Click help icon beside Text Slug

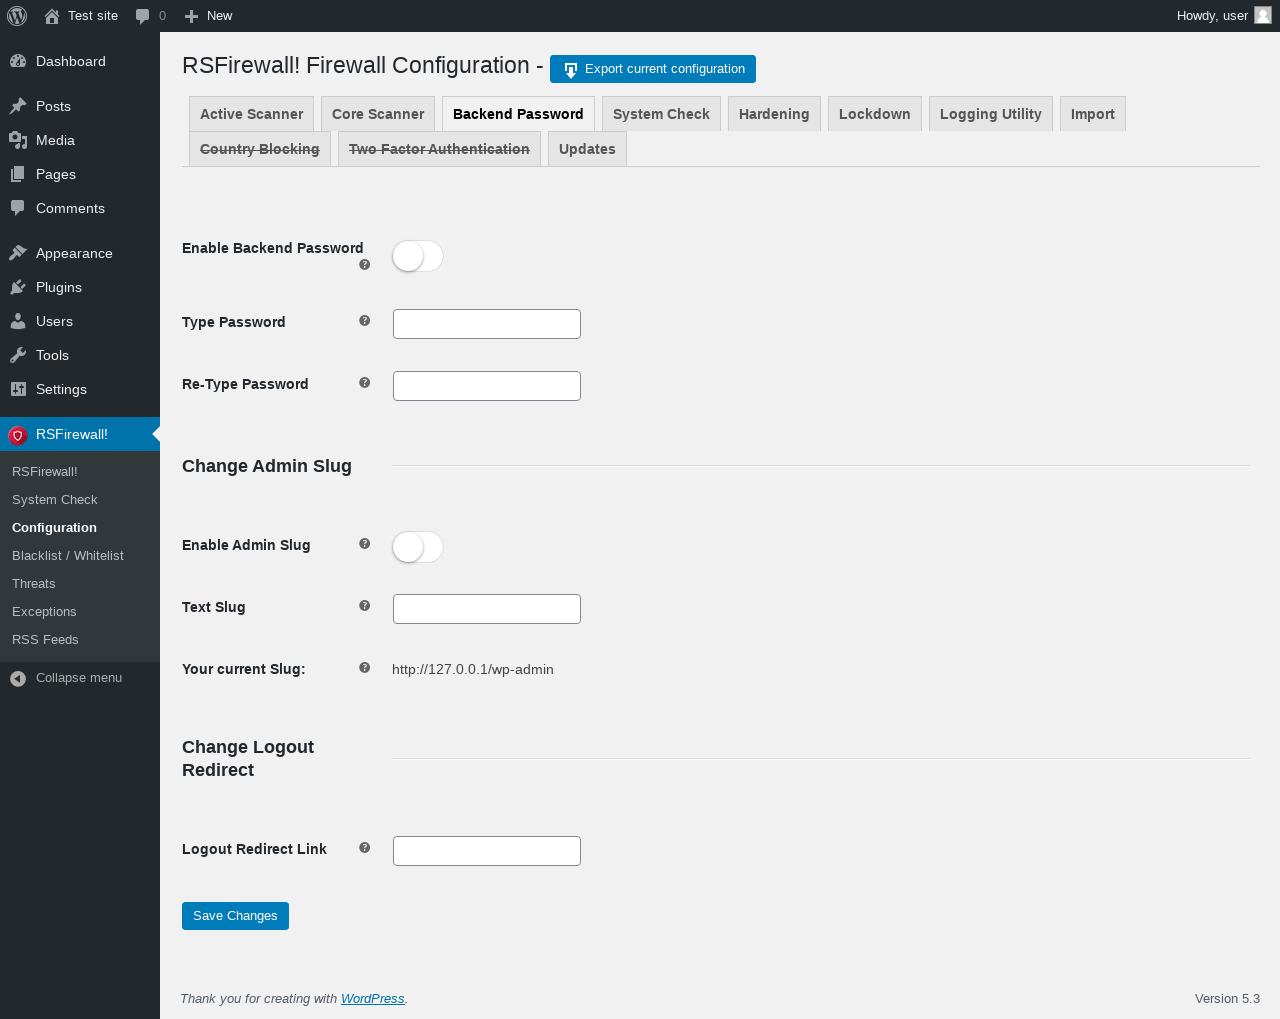[364, 605]
